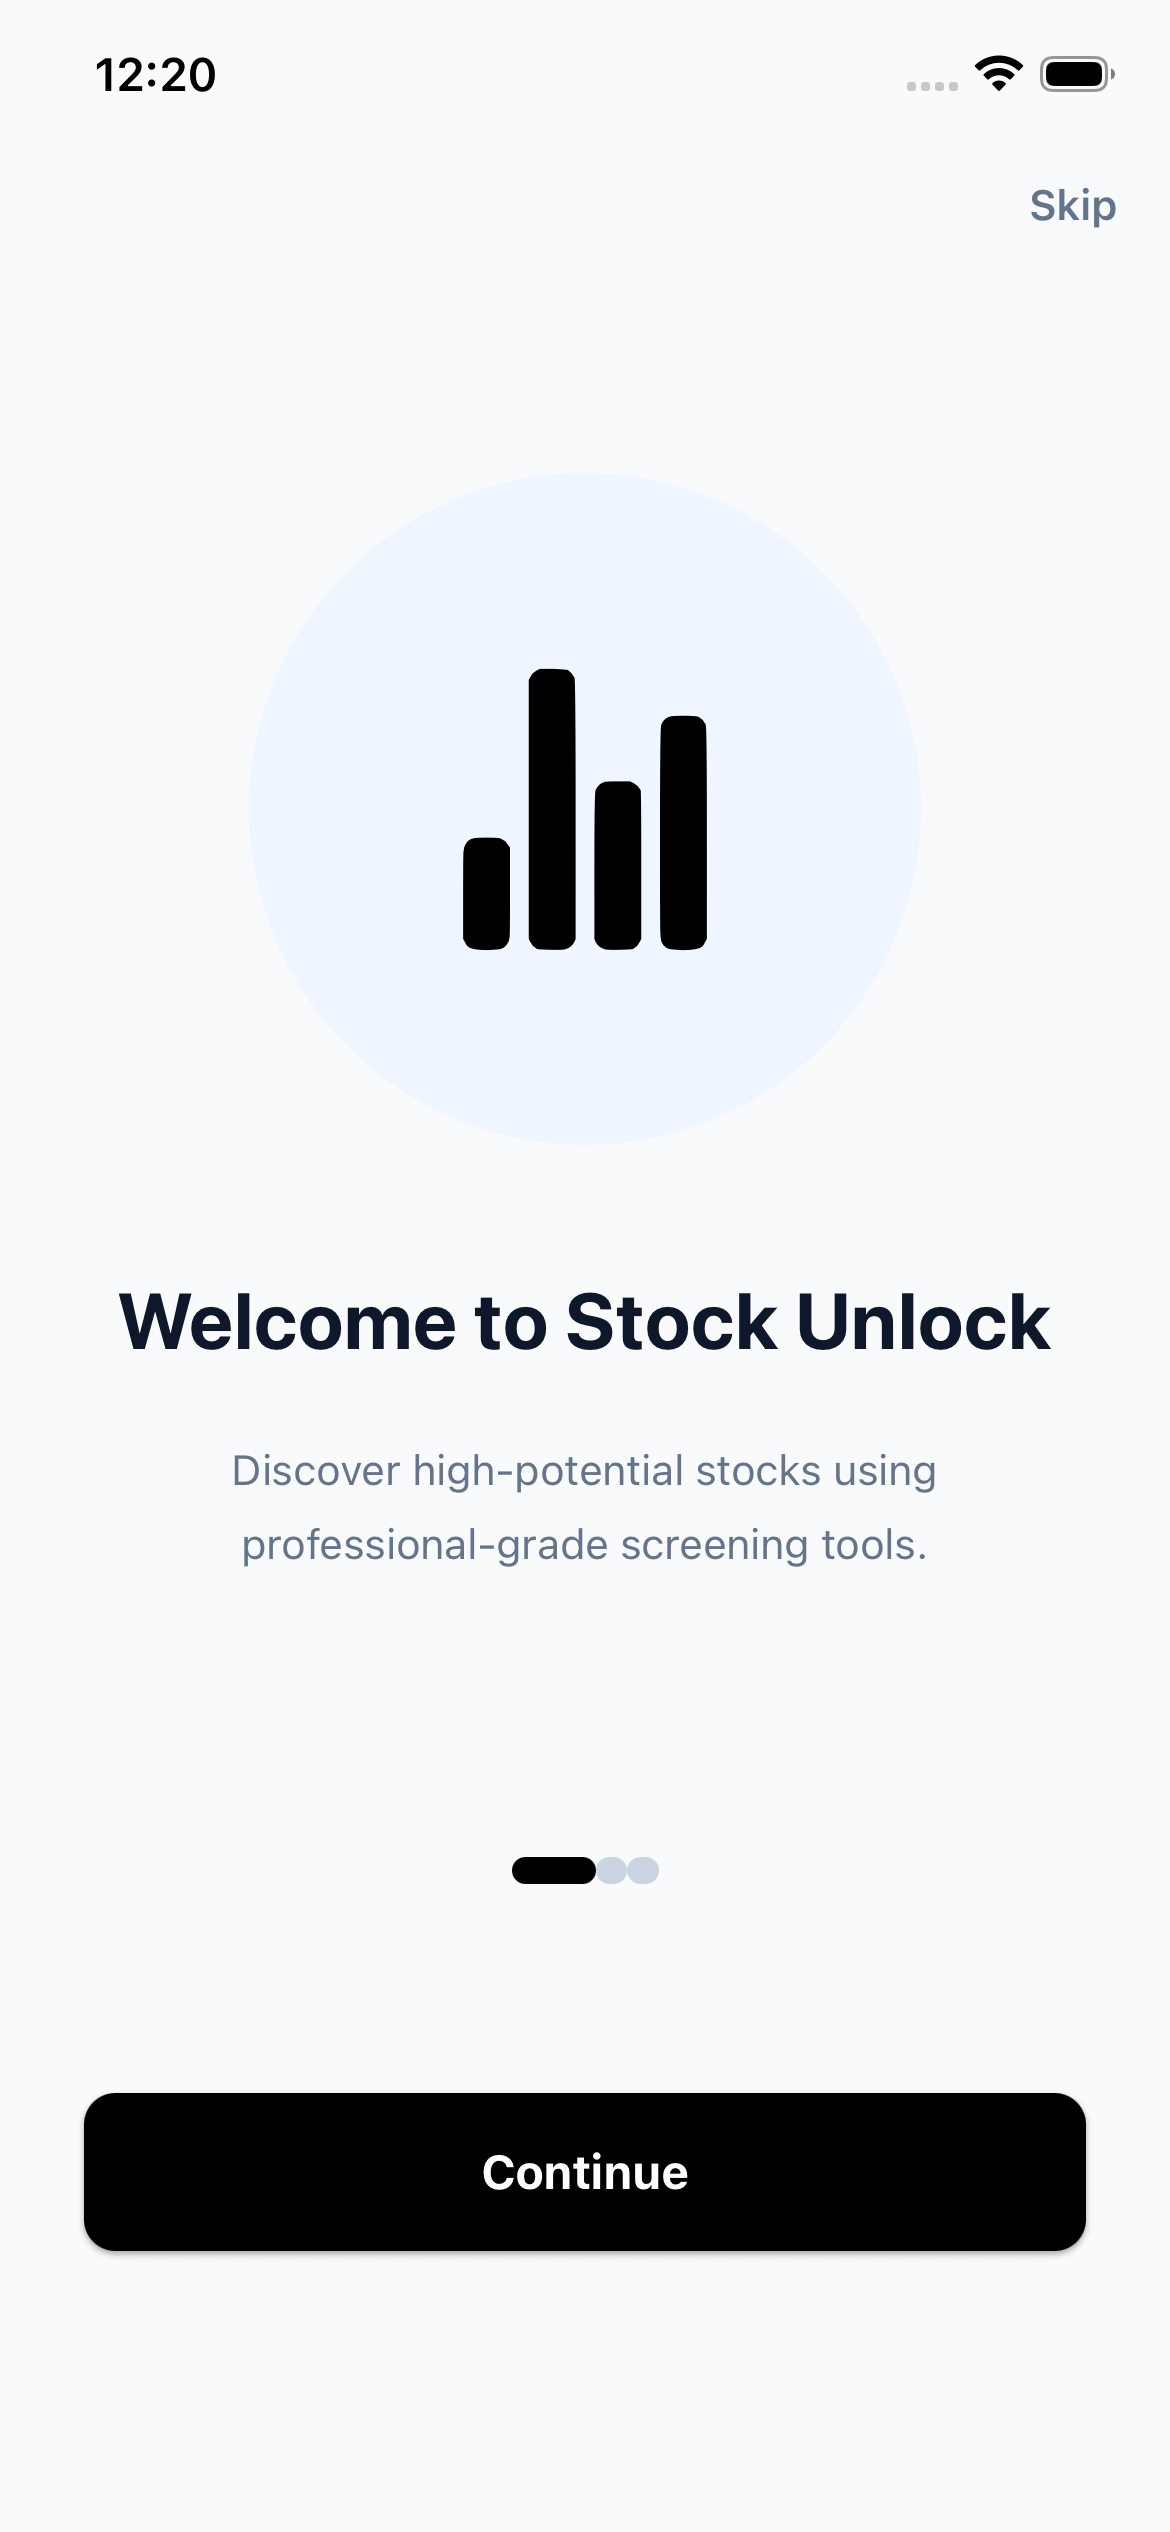
Task: Tap the cellular signal dots
Action: point(931,86)
